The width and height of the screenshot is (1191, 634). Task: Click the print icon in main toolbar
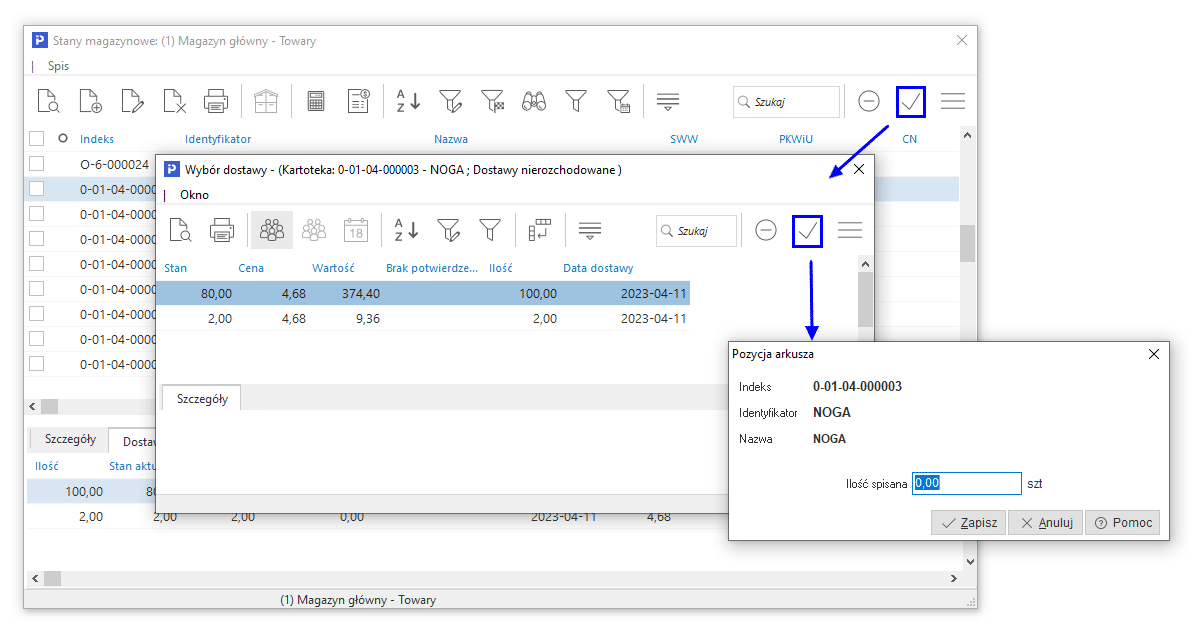[x=216, y=101]
